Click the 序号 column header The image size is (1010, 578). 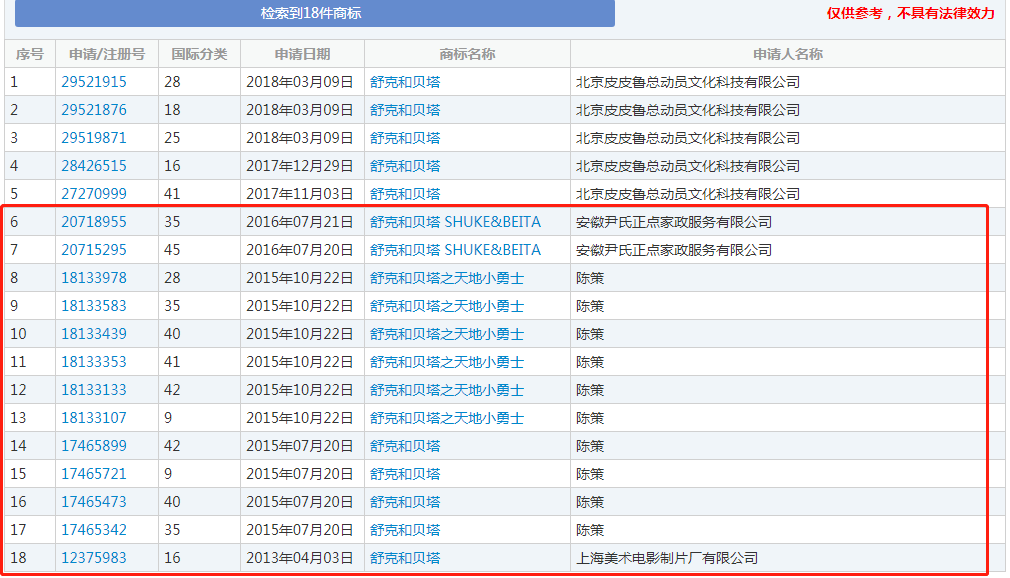30,54
